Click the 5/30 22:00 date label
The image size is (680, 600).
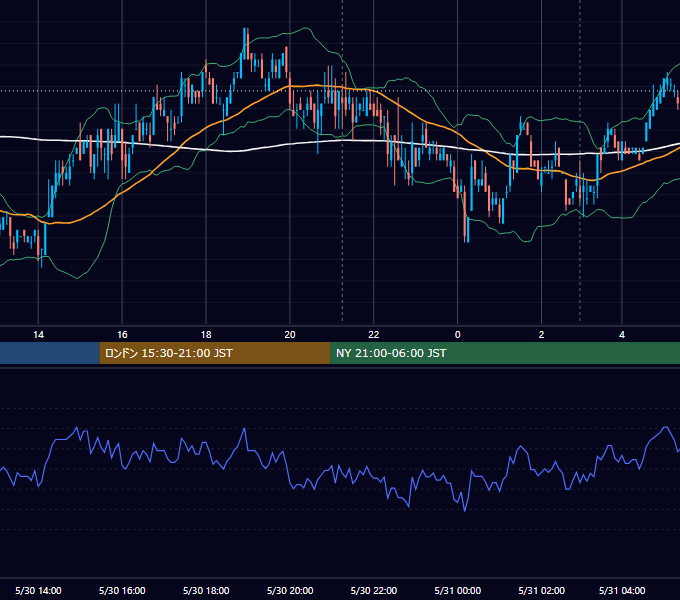pos(373,590)
